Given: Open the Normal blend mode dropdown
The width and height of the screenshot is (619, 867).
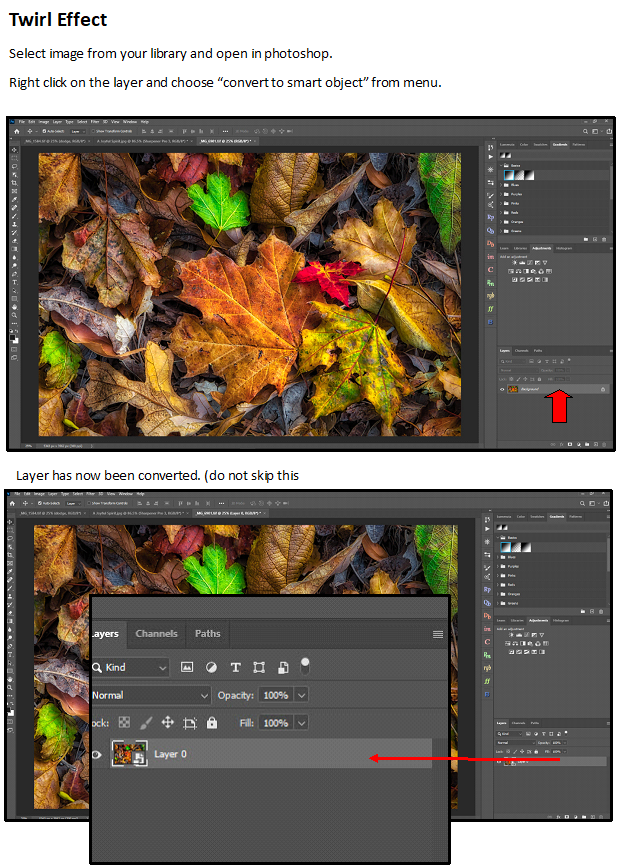Looking at the screenshot, I should (150, 695).
